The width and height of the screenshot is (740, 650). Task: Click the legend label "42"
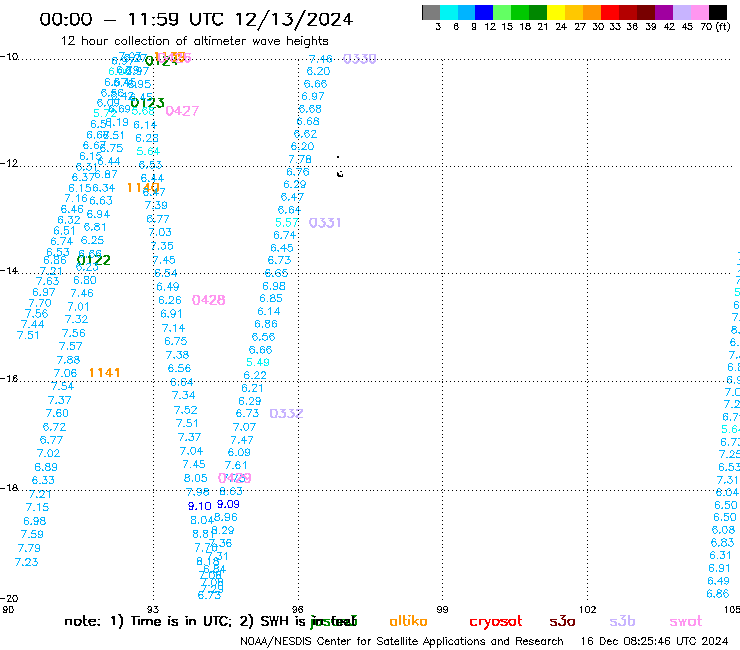[x=669, y=26]
